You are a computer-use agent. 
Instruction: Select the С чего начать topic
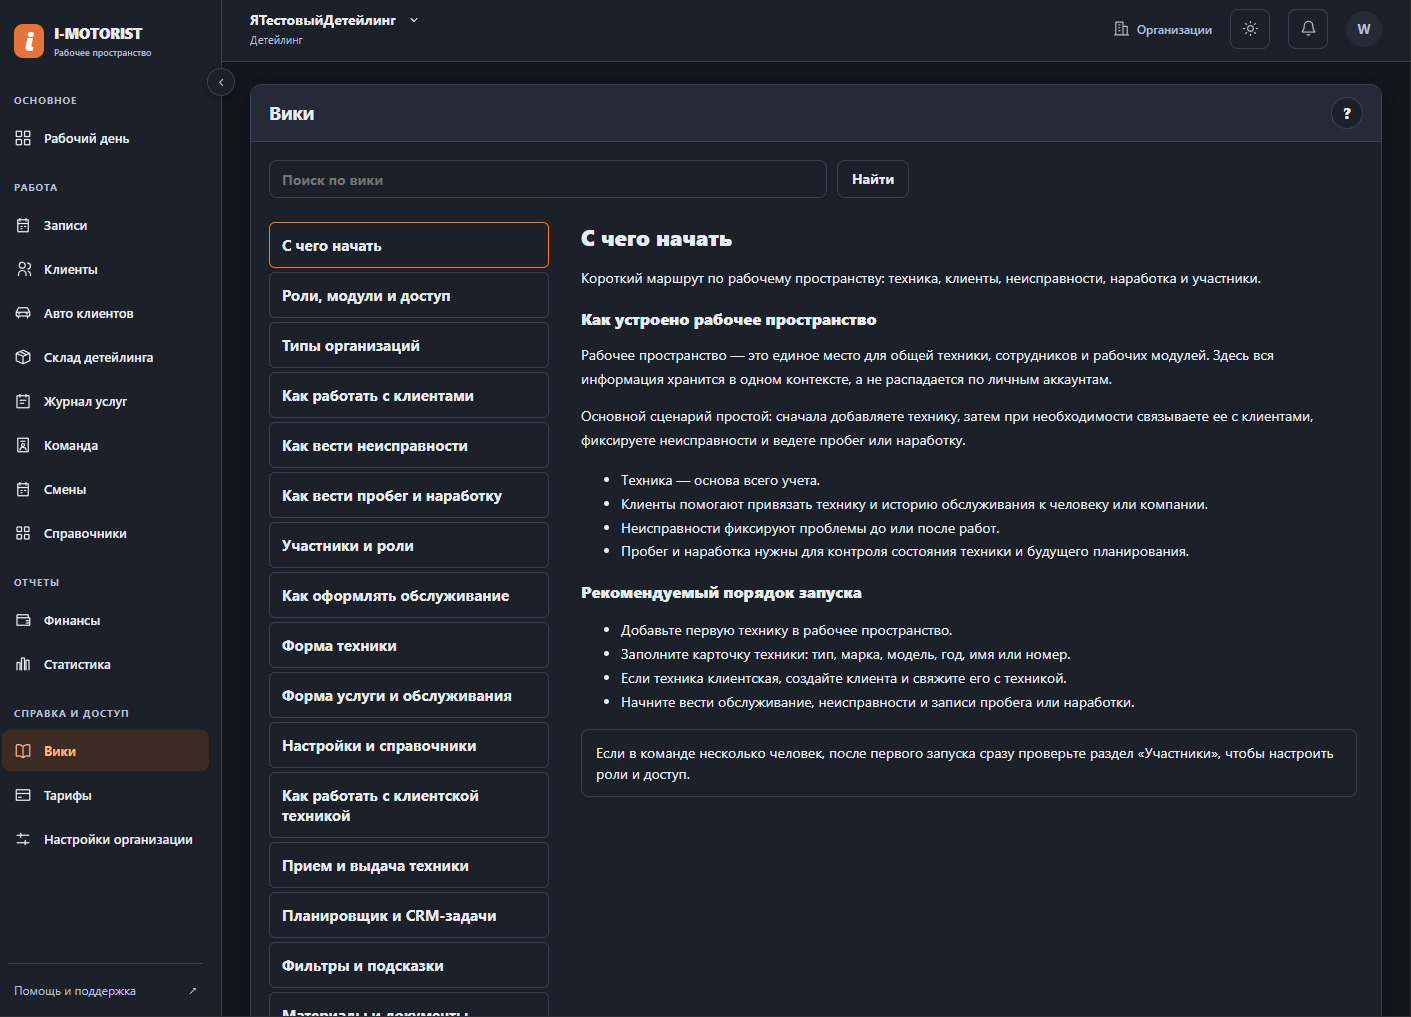tap(409, 245)
